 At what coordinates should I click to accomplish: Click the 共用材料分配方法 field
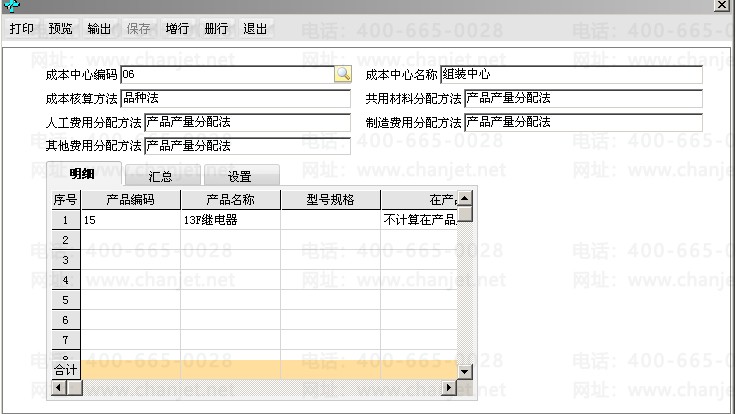click(x=583, y=99)
